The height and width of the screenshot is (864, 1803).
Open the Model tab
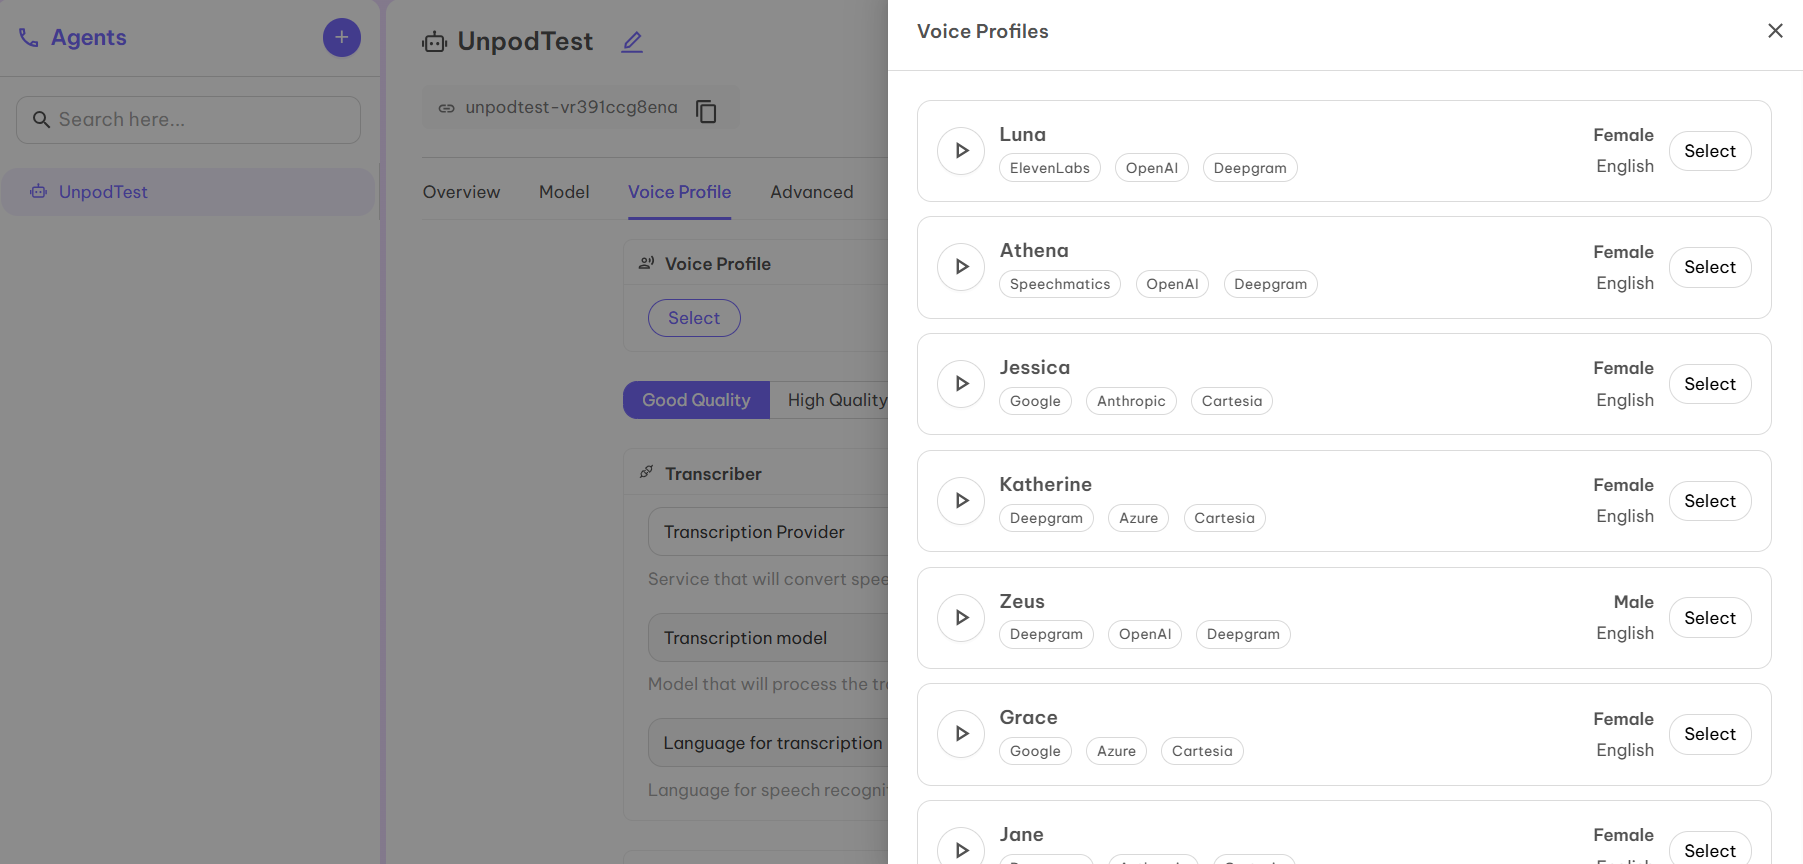pos(564,192)
